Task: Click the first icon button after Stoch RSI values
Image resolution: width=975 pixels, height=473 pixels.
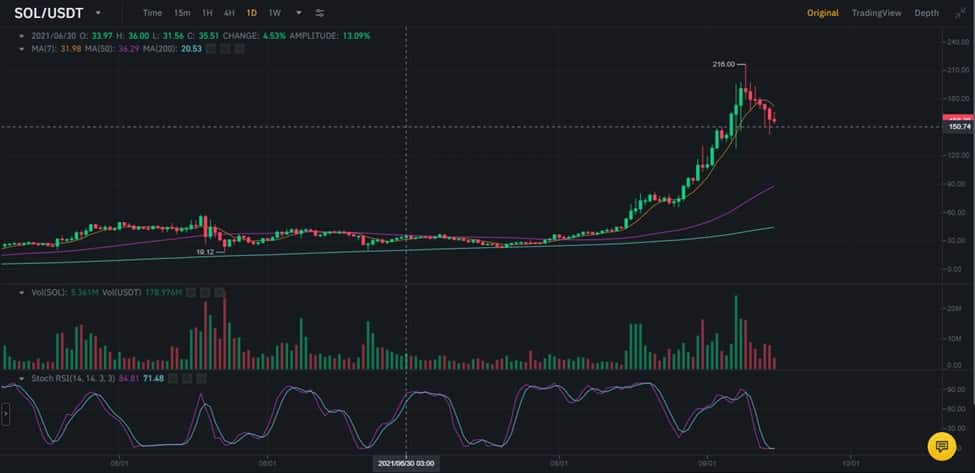Action: click(173, 378)
